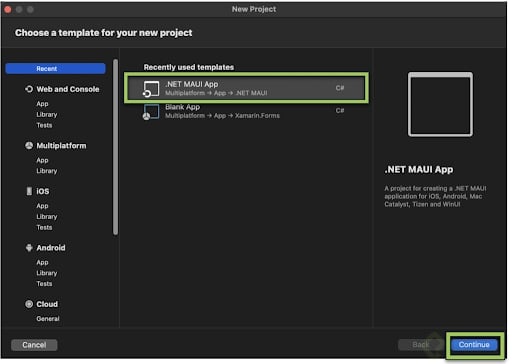The width and height of the screenshot is (512, 364).
Task: Click the .NET MAUI App template icon
Action: click(151, 89)
